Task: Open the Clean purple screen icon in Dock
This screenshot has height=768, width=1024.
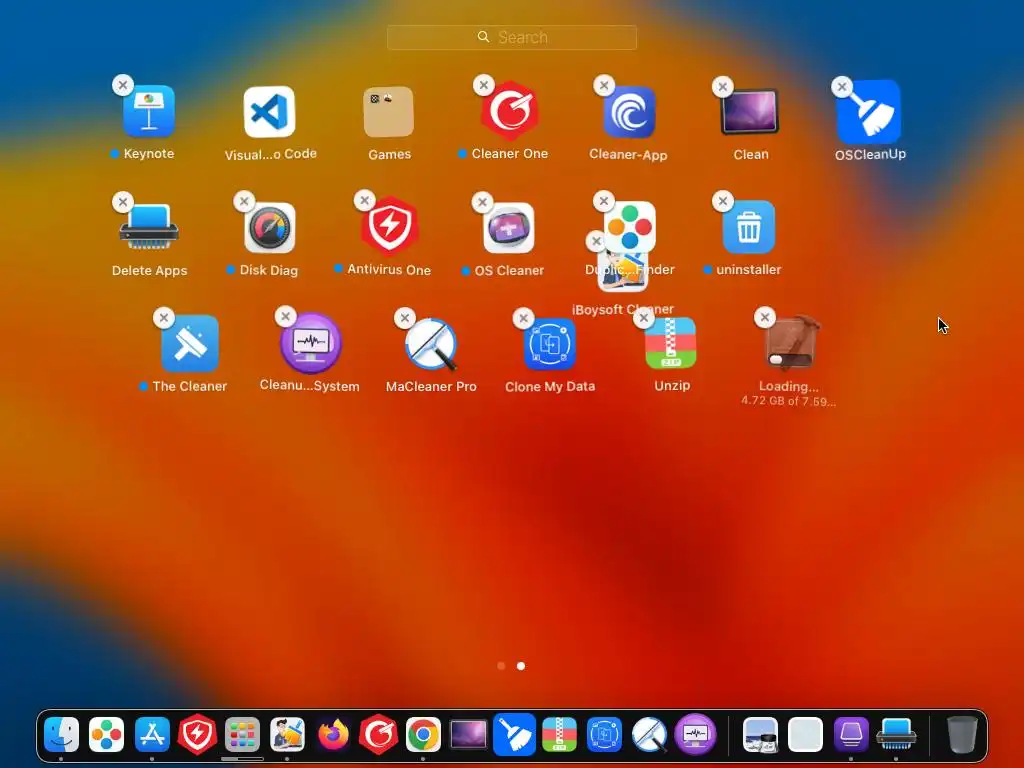Action: coord(468,735)
